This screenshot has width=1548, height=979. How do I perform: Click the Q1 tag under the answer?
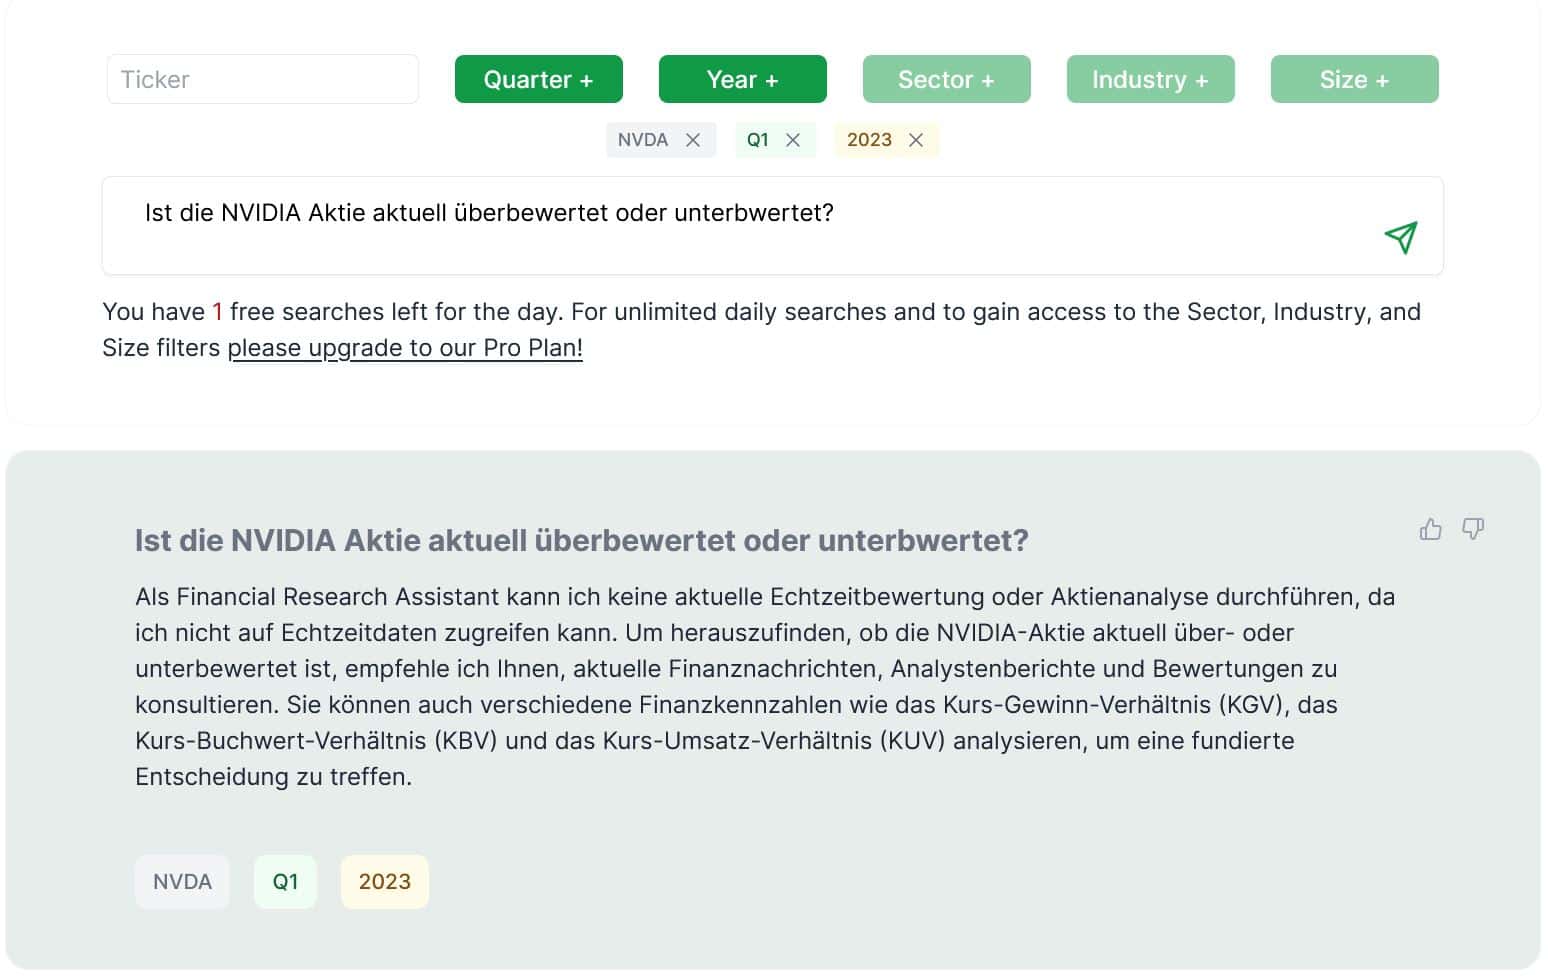pyautogui.click(x=285, y=882)
